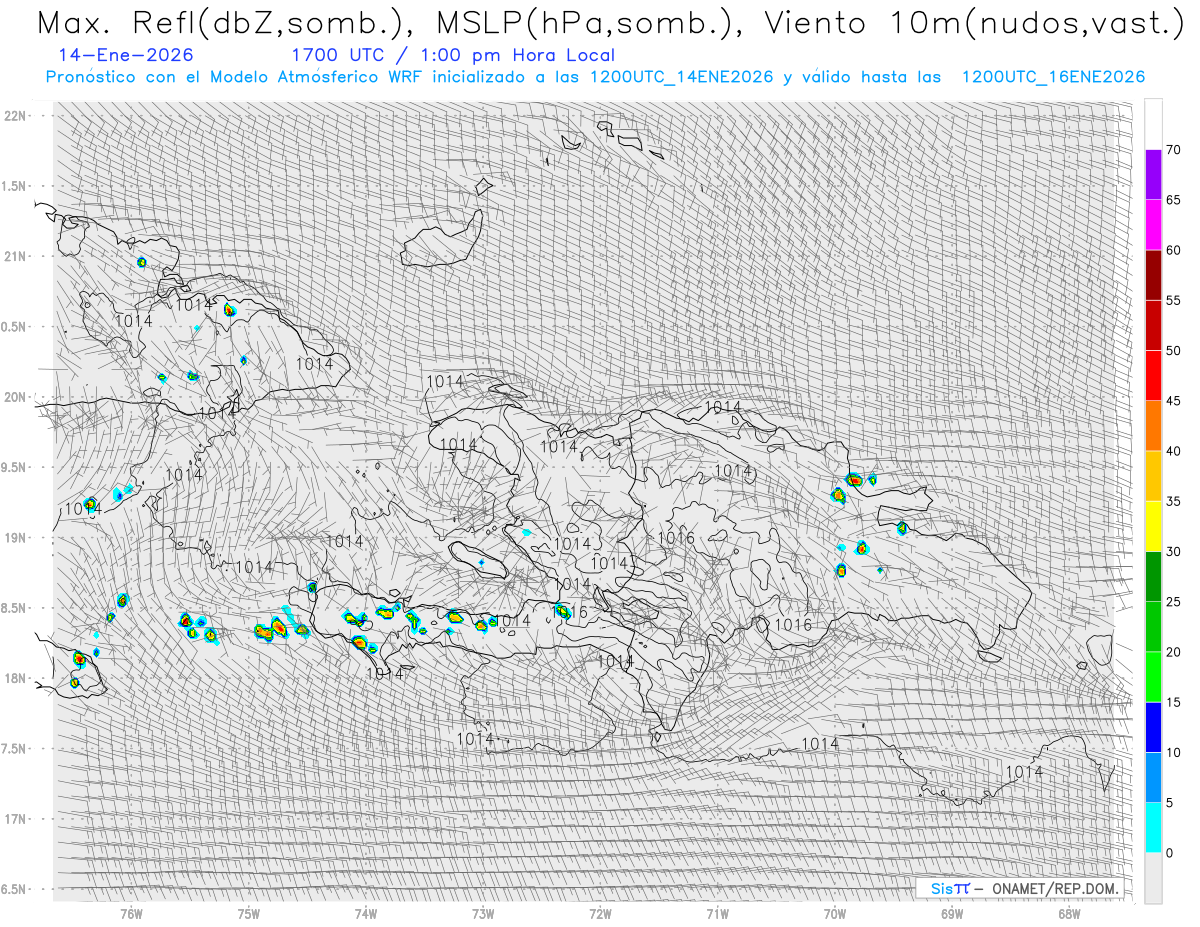Click the '69W' longitude label
The image size is (1200, 927).
click(952, 913)
